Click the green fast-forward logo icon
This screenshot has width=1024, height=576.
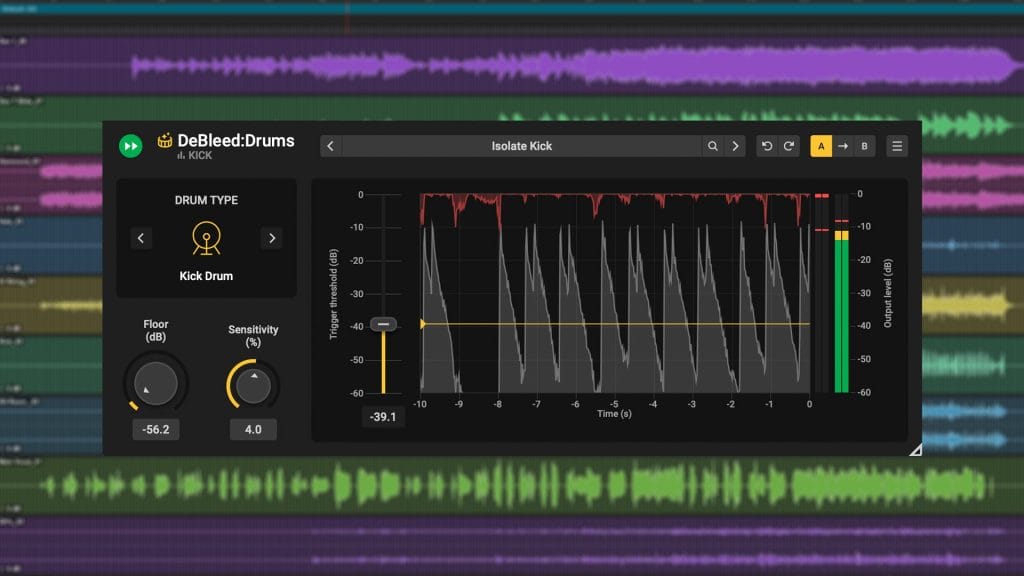pos(131,146)
